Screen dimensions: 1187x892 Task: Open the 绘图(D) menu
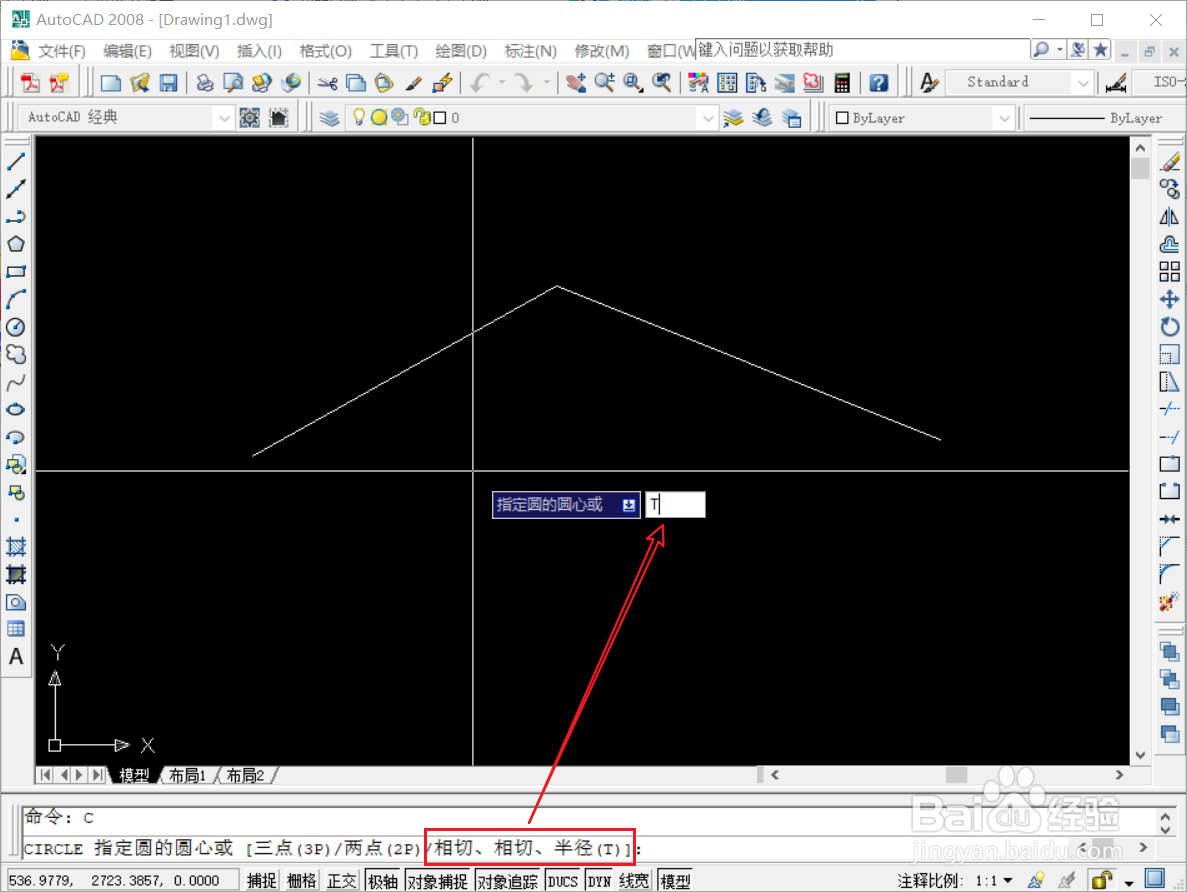click(x=460, y=51)
